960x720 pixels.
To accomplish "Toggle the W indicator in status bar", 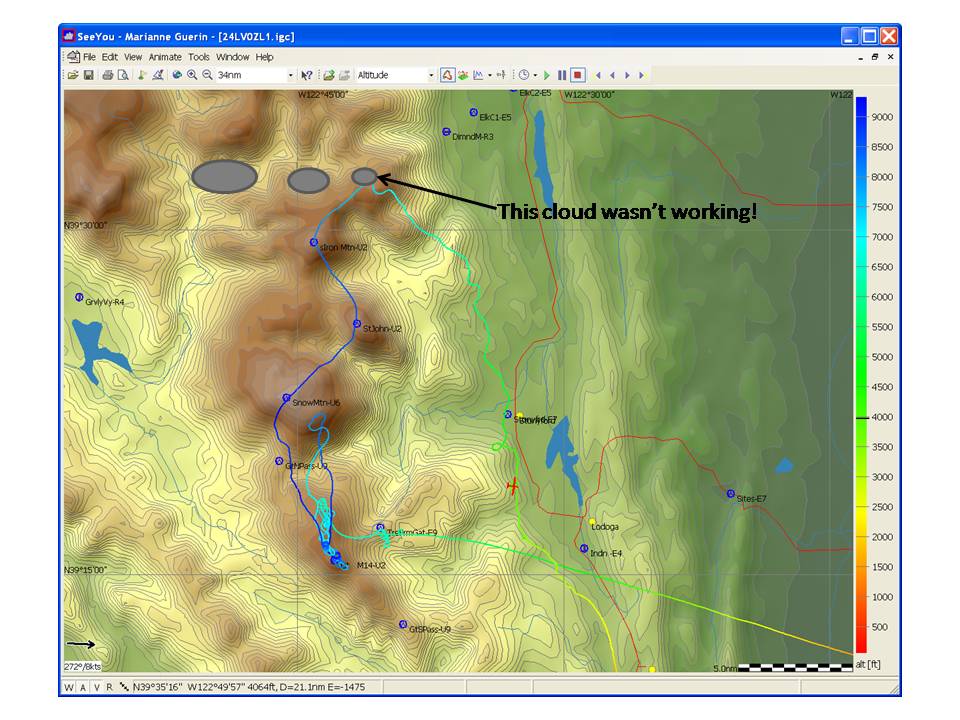I will click(70, 687).
